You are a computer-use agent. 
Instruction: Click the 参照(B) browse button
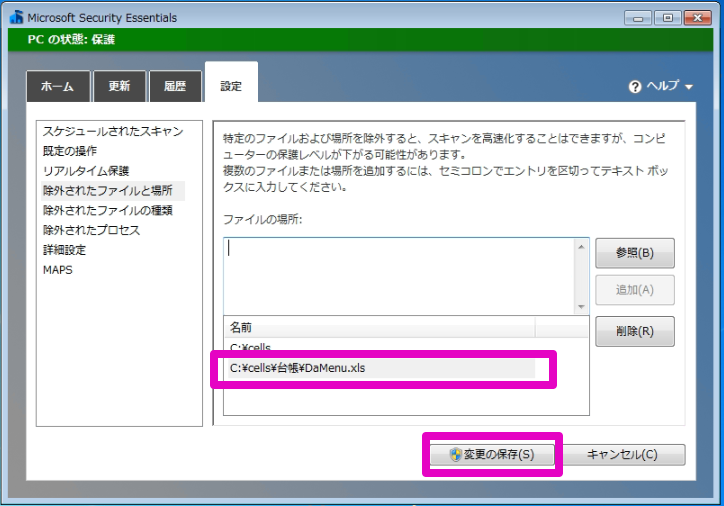pyautogui.click(x=635, y=253)
